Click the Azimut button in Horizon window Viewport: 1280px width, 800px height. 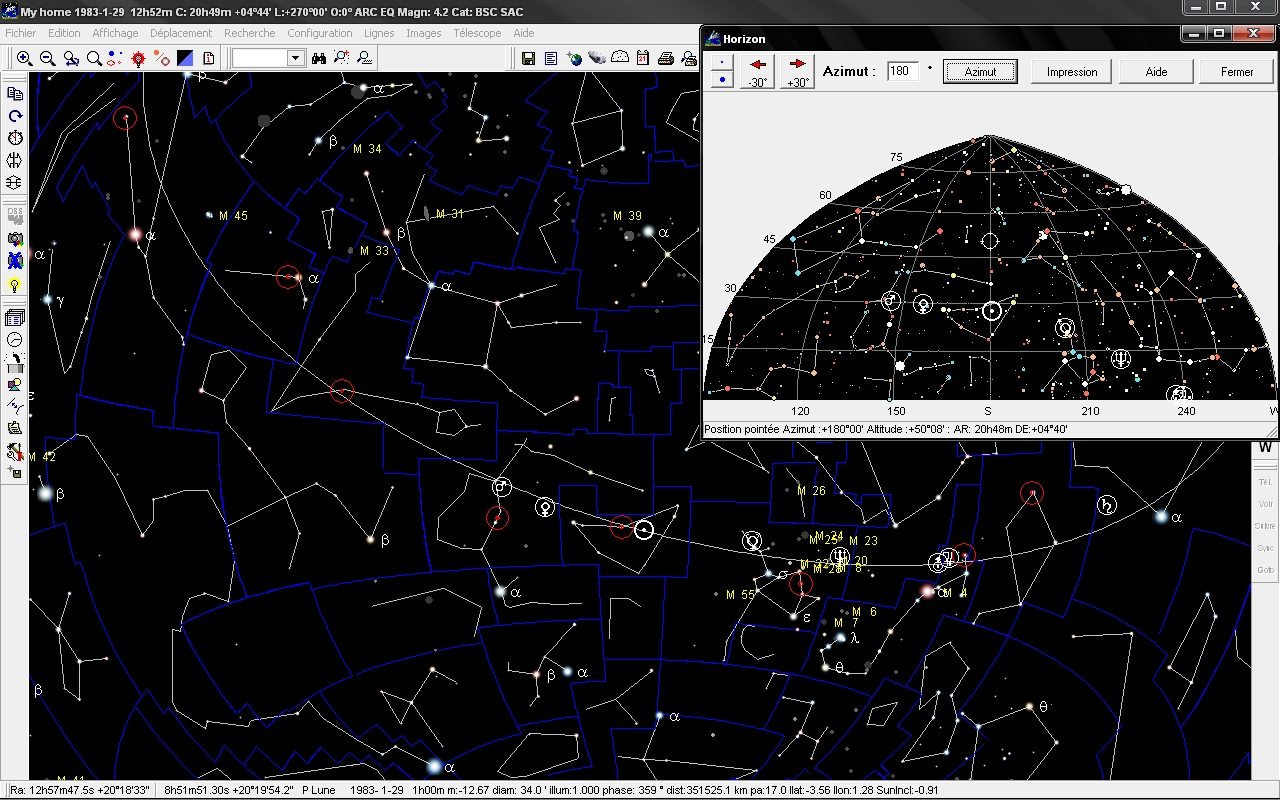[x=980, y=72]
